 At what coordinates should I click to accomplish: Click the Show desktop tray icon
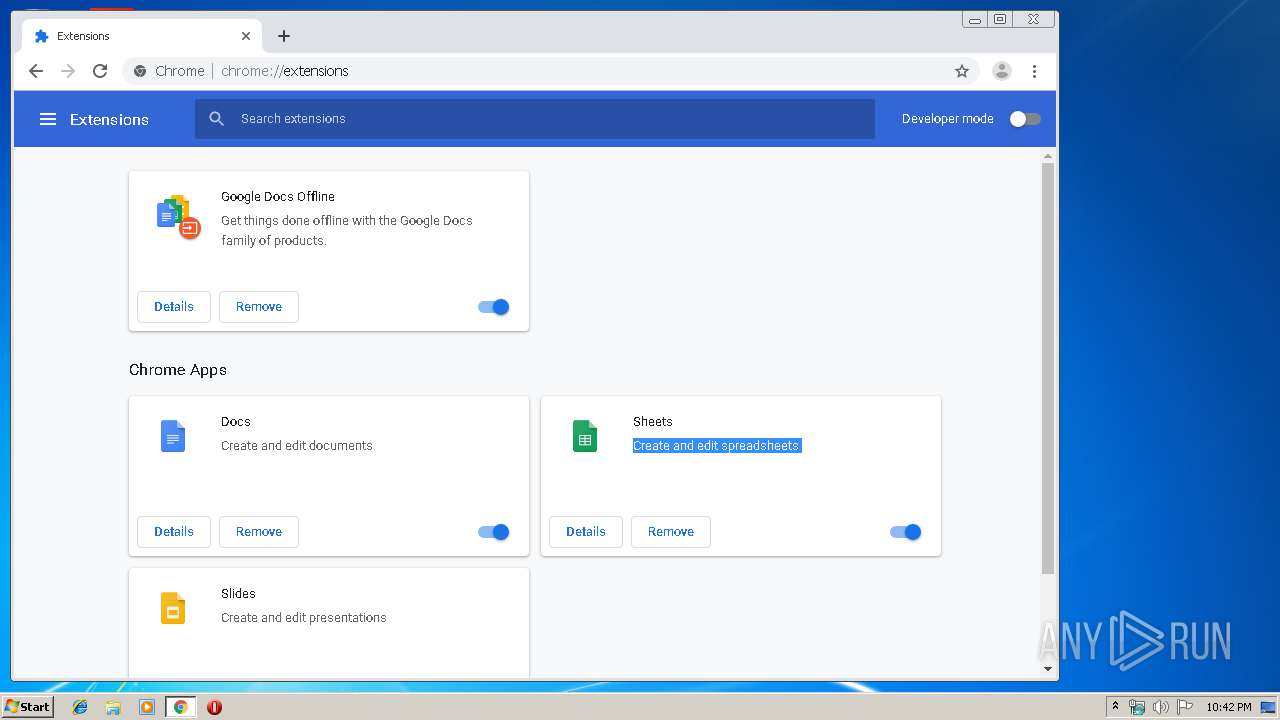(1268, 707)
